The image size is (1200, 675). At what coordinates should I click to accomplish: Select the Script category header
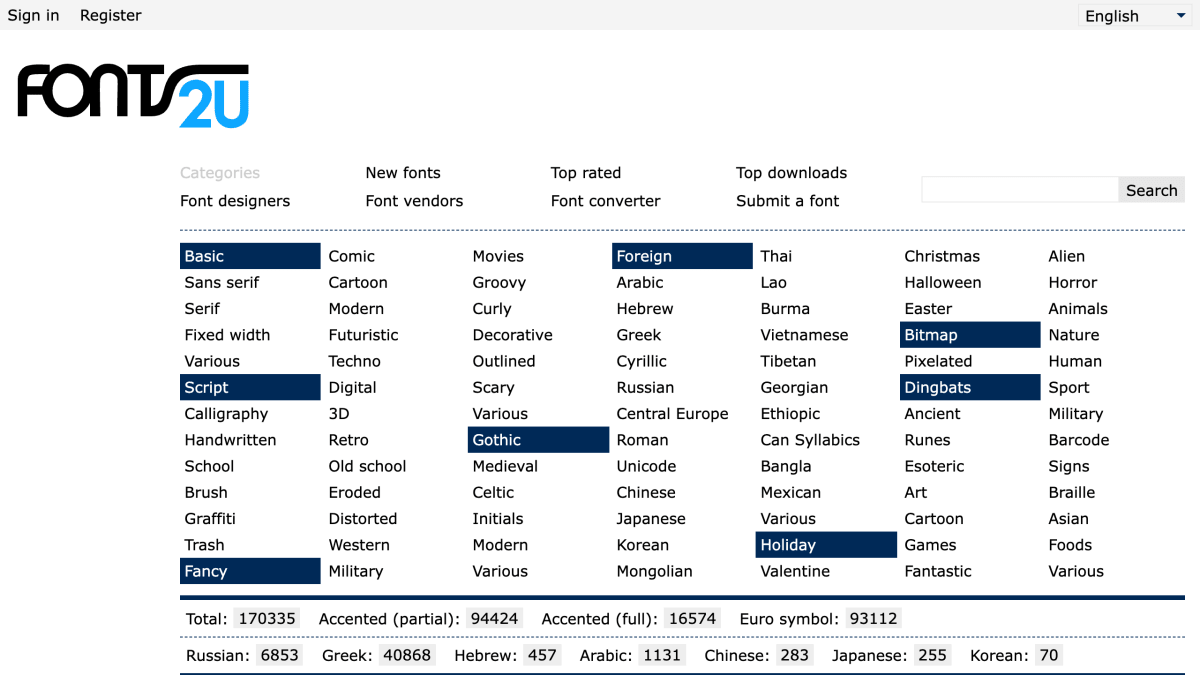coord(250,387)
